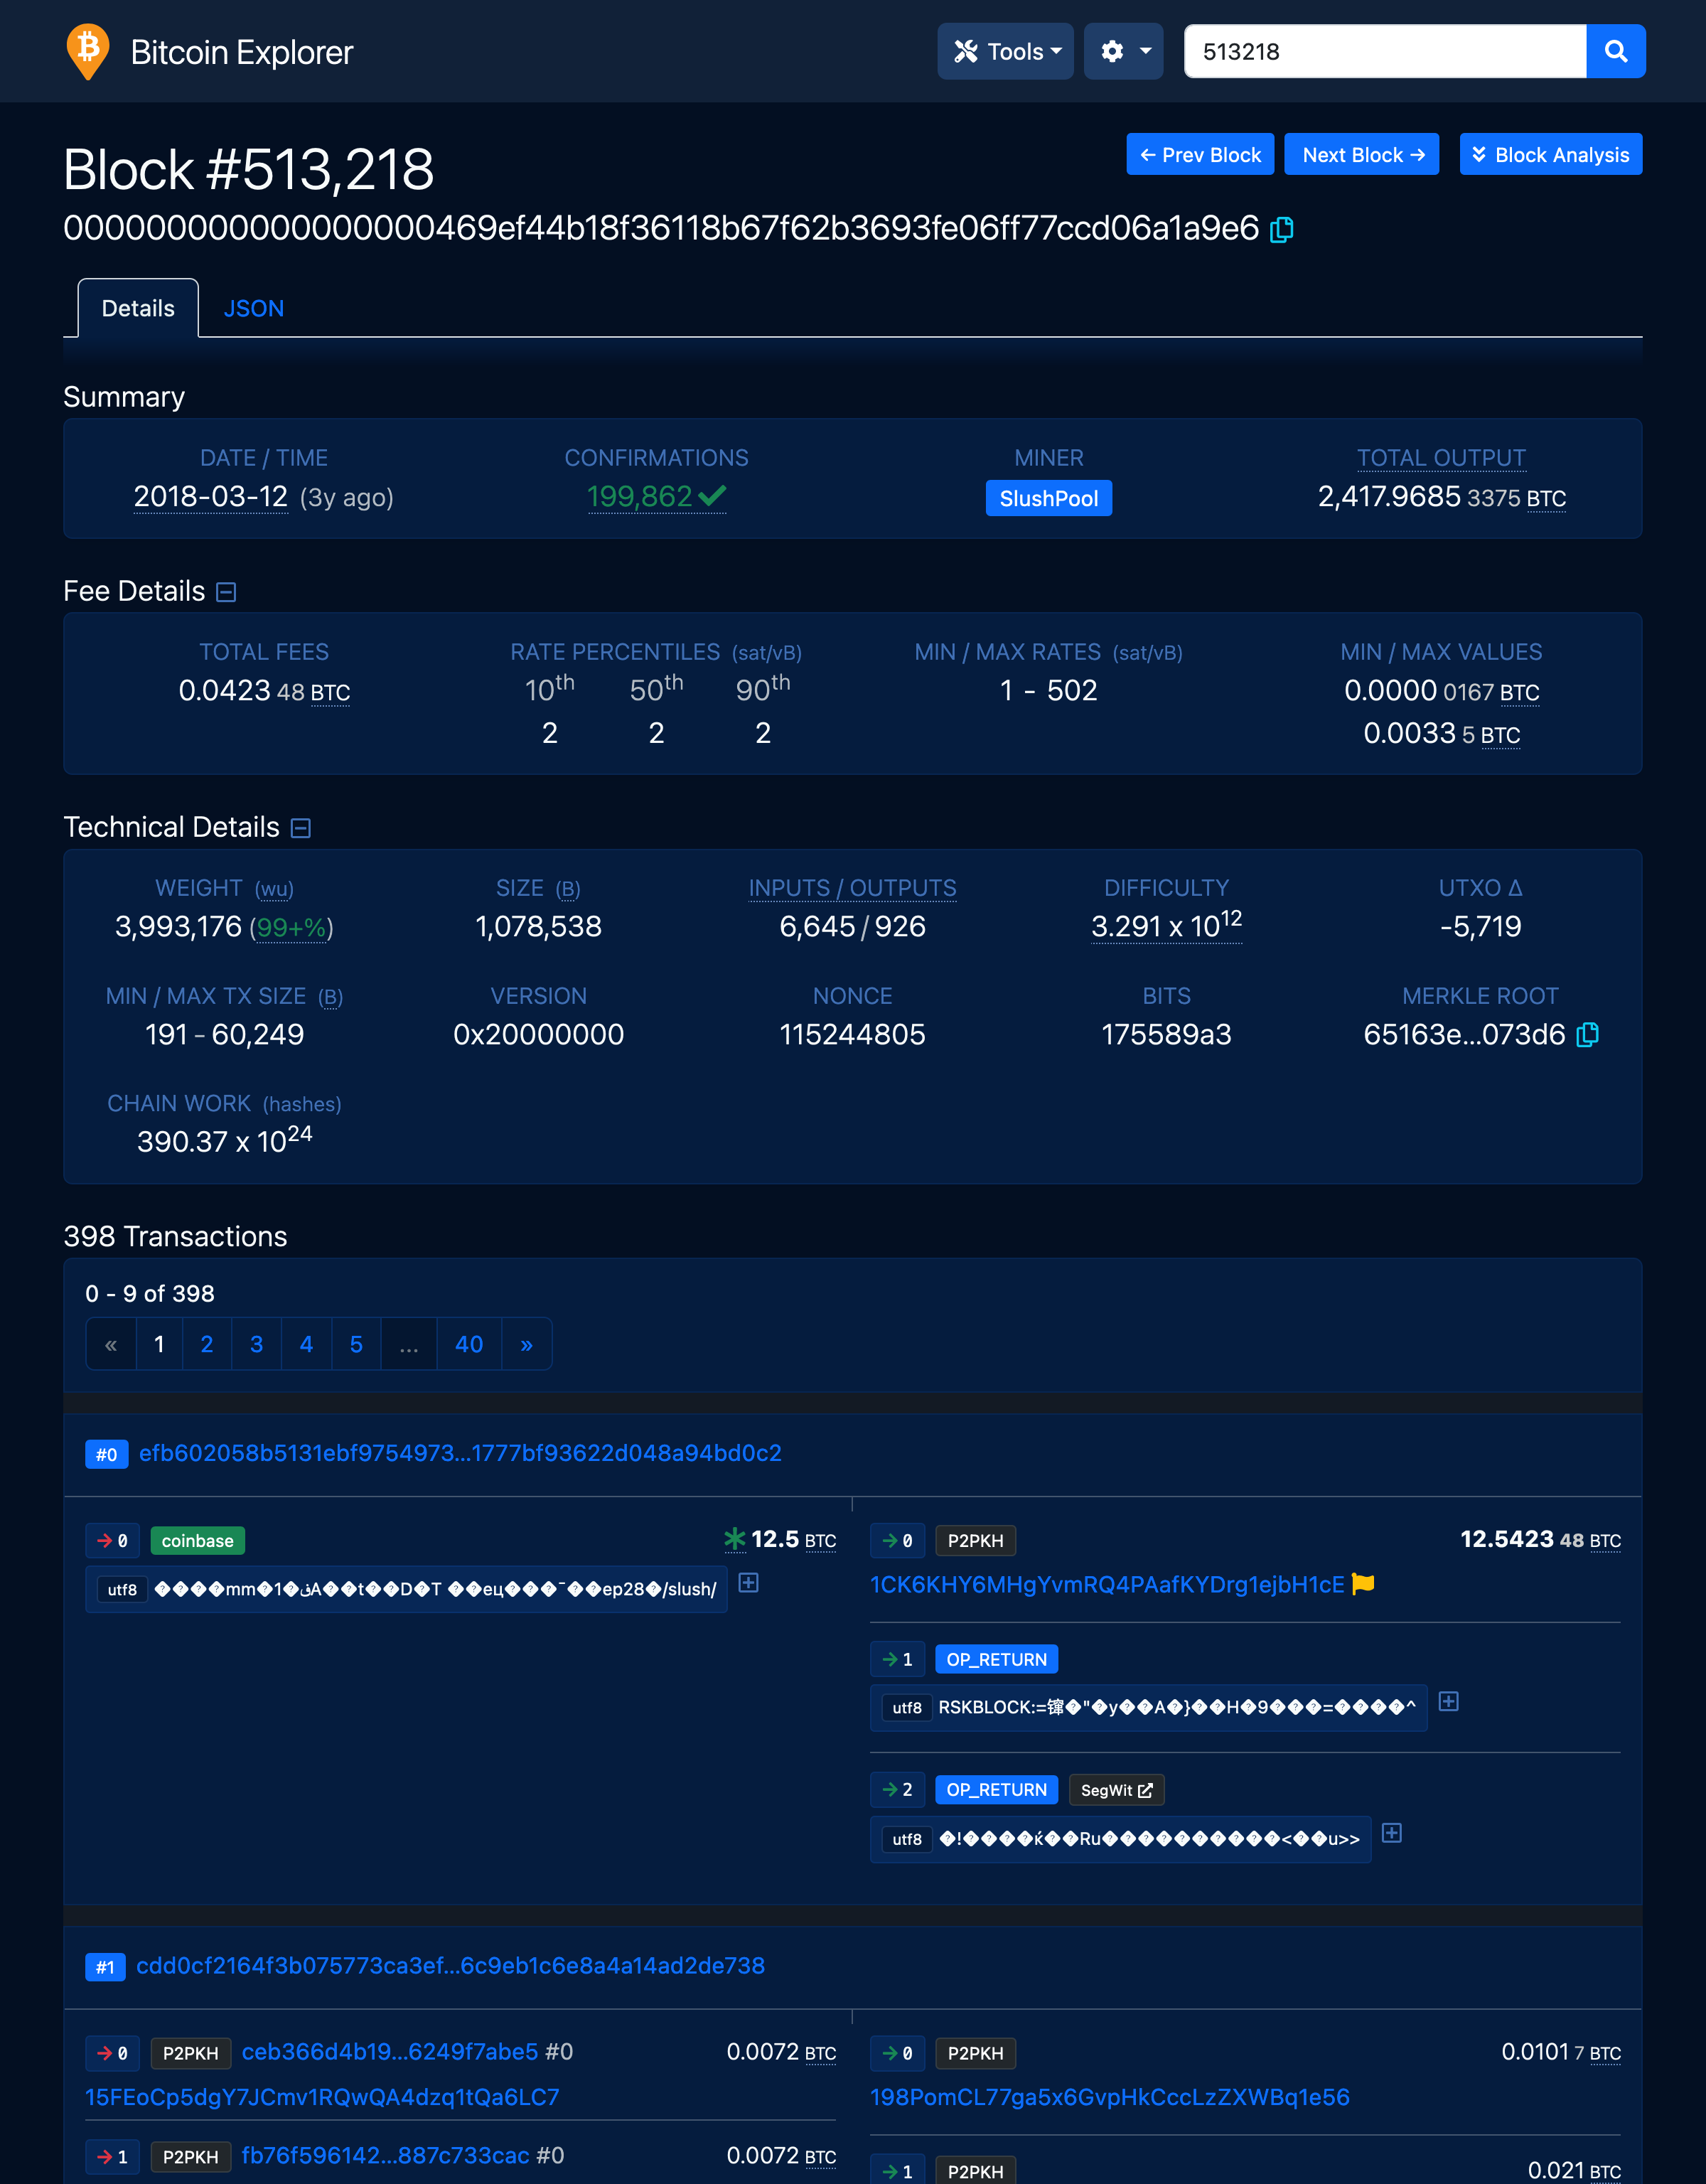Go to the Next Block

1361,155
